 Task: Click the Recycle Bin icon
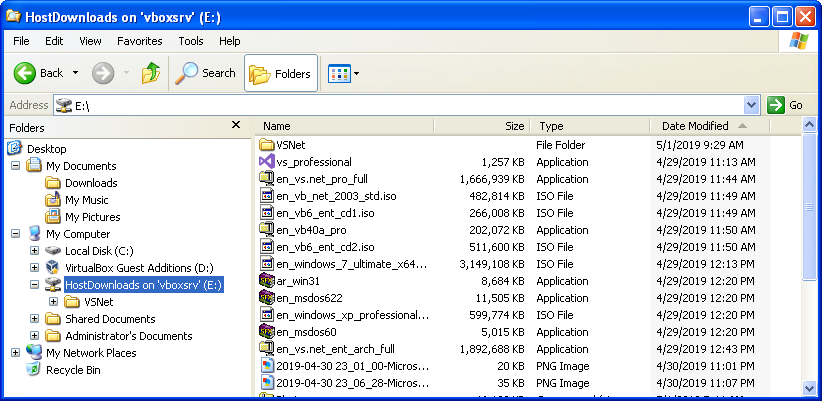34,370
